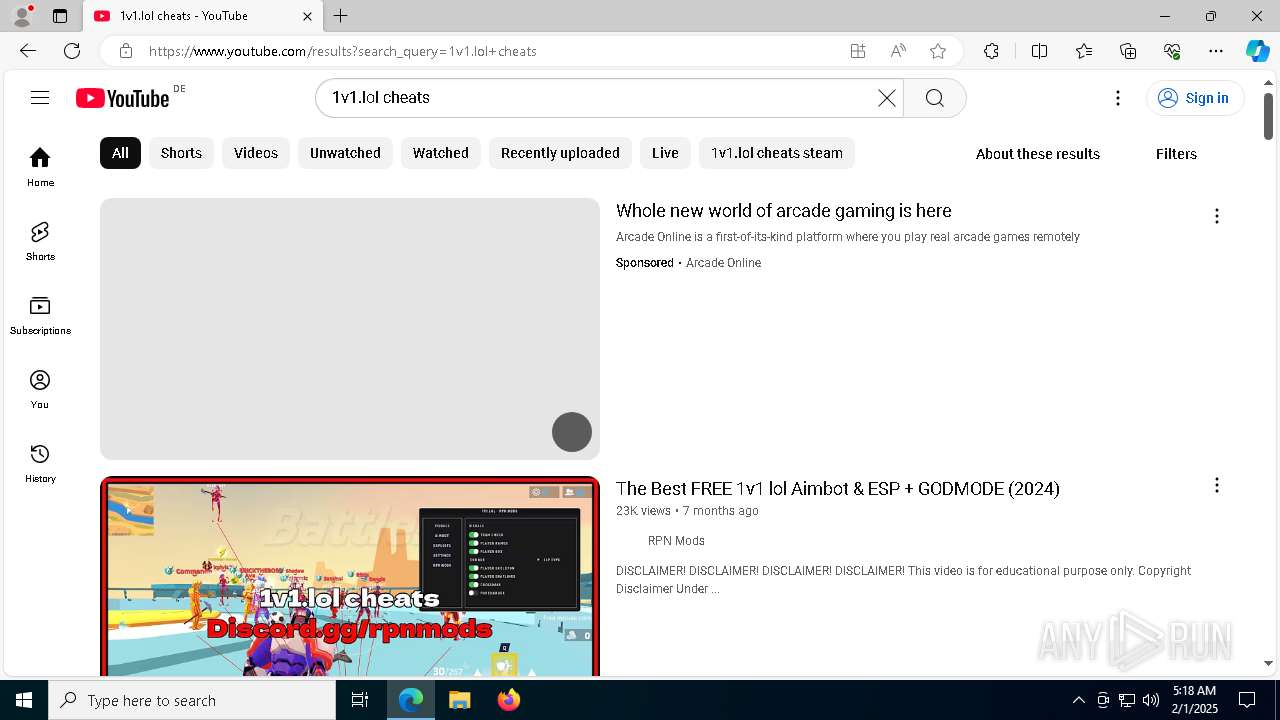The width and height of the screenshot is (1280, 720).
Task: Open File Explorer from the taskbar
Action: (459, 700)
